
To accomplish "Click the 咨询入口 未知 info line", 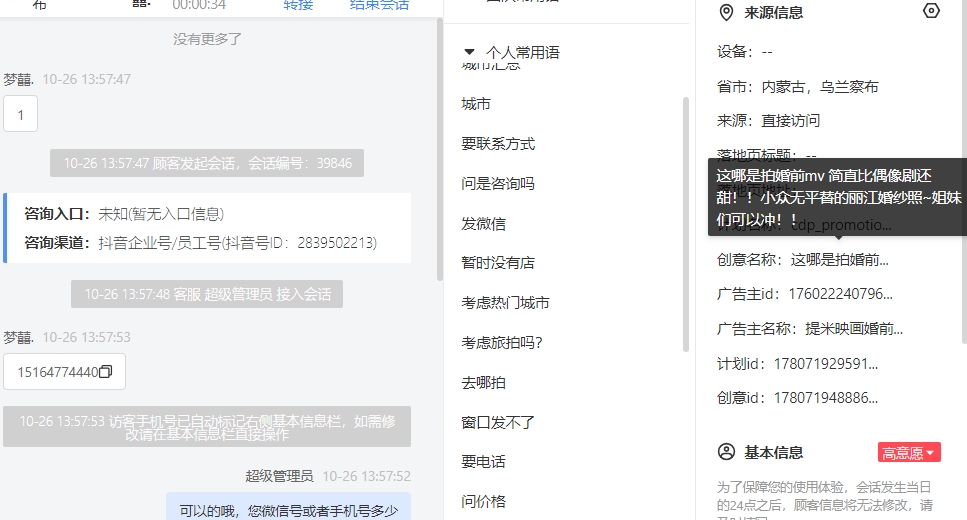I will [124, 214].
